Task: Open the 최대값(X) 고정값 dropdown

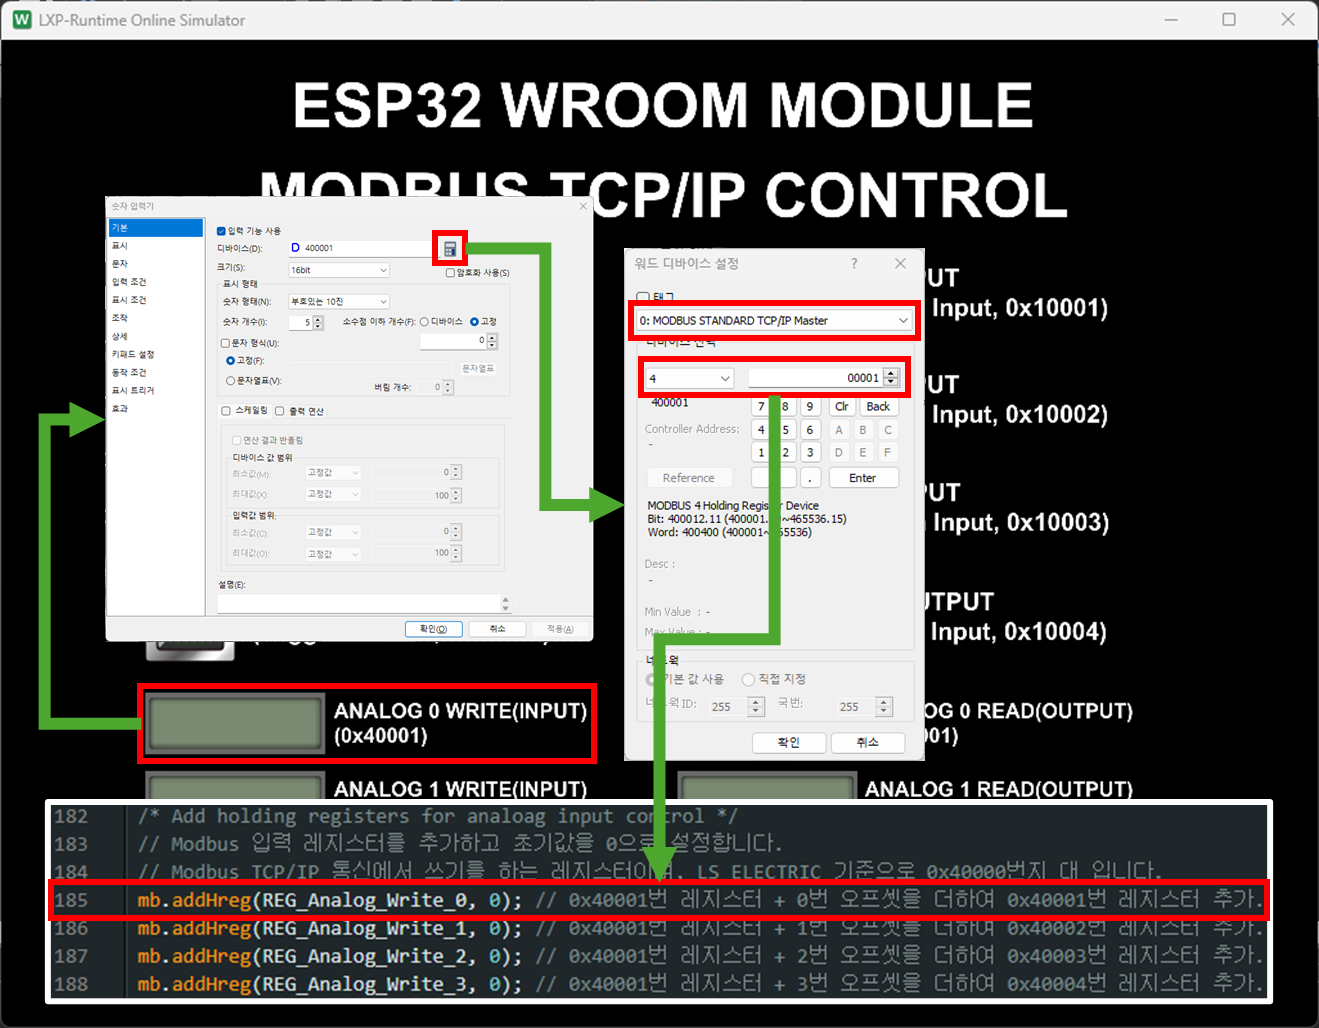Action: point(333,494)
